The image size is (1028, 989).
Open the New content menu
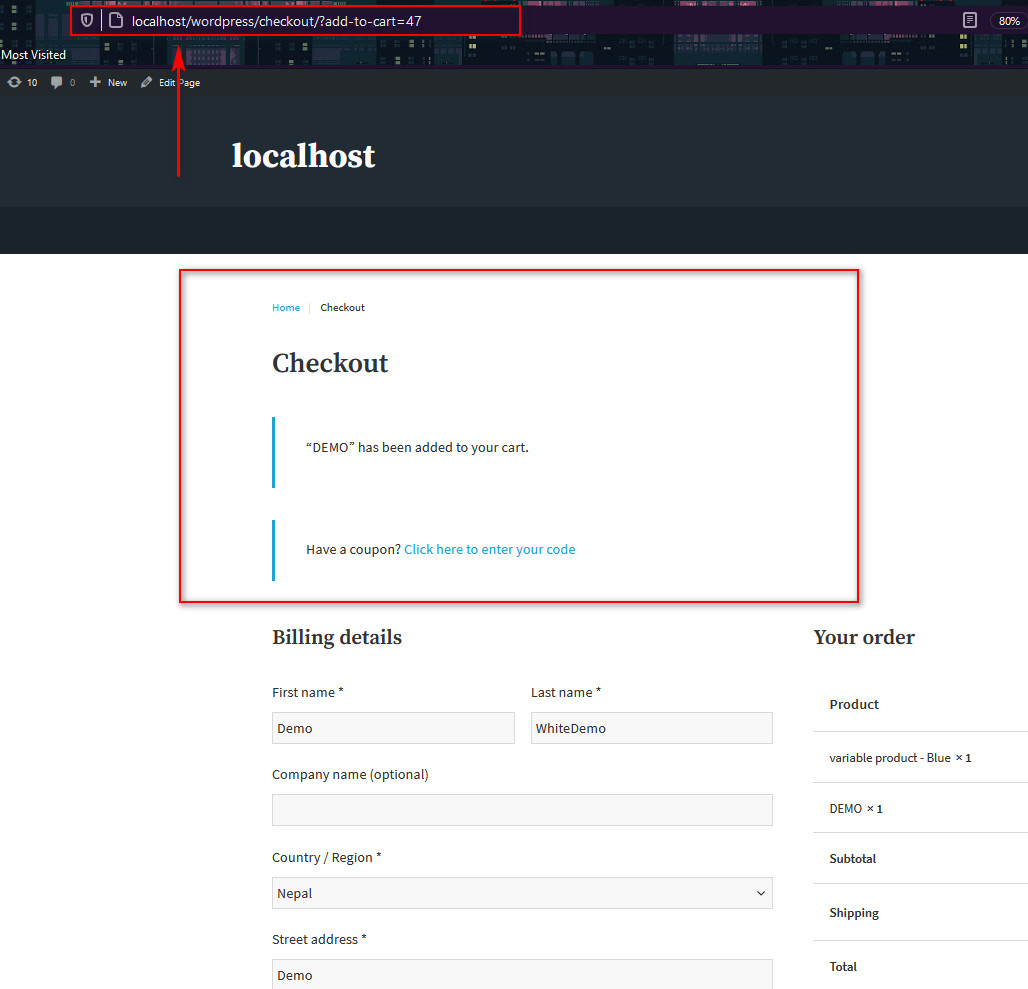(x=108, y=83)
